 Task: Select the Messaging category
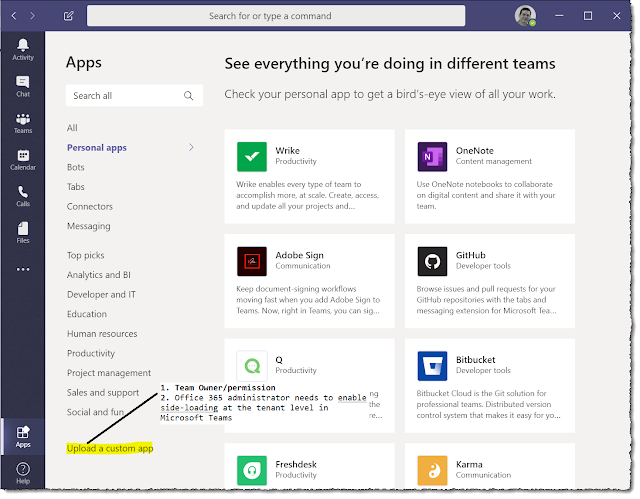pos(89,226)
